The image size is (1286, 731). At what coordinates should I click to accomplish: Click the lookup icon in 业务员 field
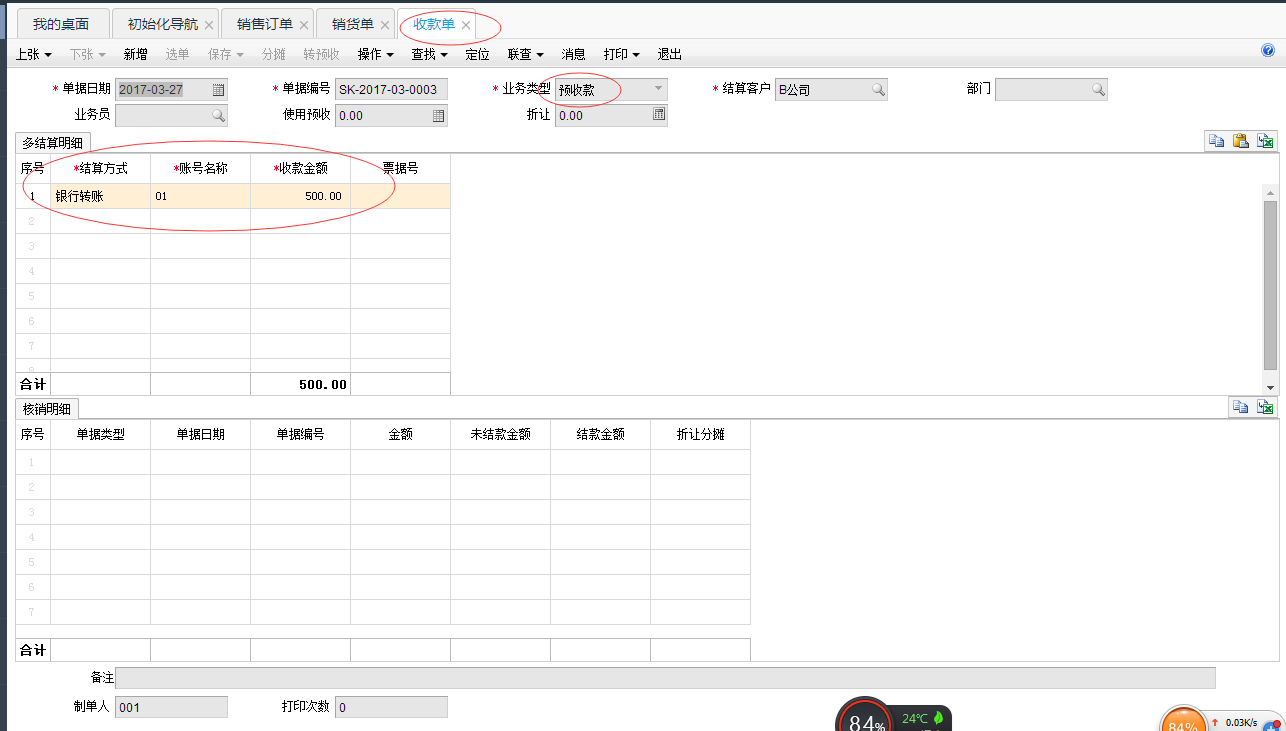tap(218, 116)
